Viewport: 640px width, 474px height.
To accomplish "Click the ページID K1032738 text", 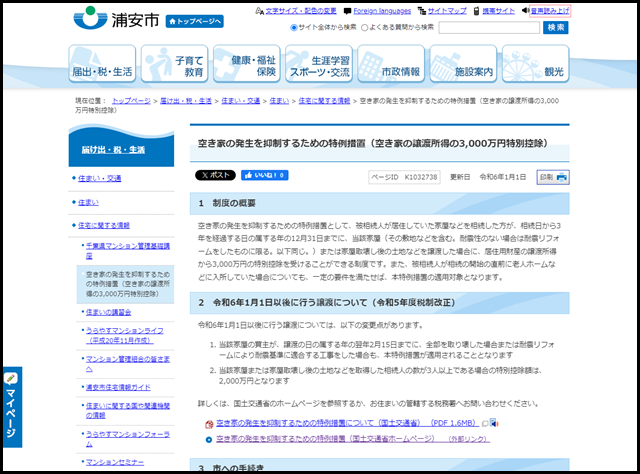I will pyautogui.click(x=404, y=177).
